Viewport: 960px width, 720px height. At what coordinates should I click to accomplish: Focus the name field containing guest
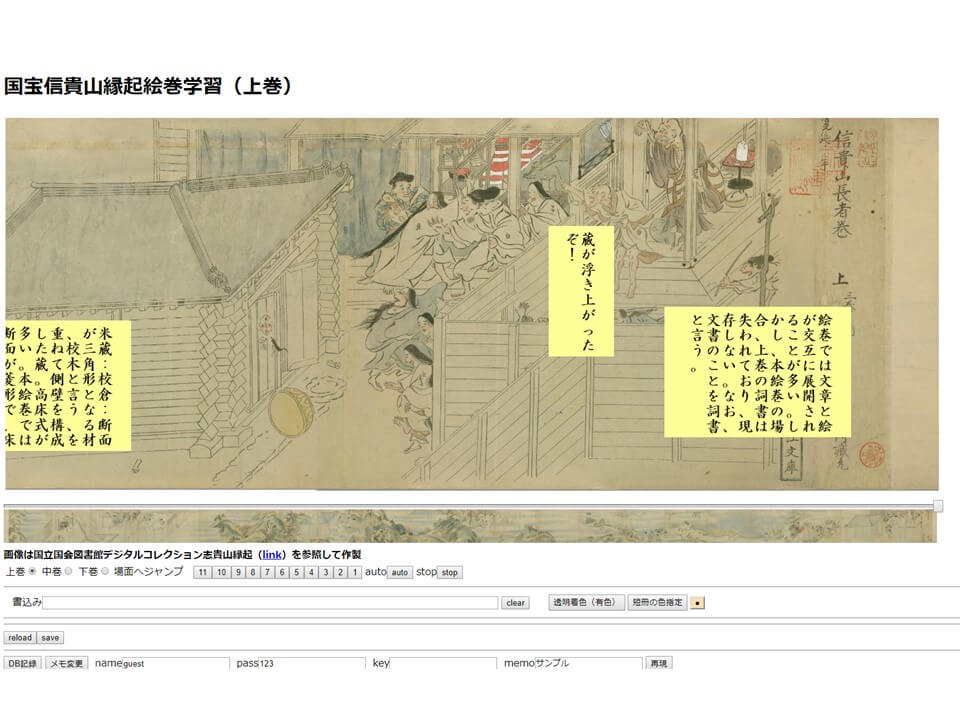[176, 664]
